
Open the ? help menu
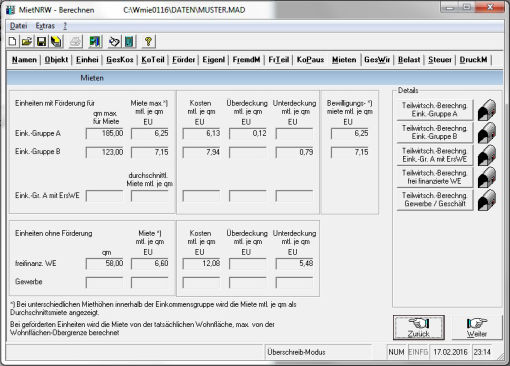point(65,26)
